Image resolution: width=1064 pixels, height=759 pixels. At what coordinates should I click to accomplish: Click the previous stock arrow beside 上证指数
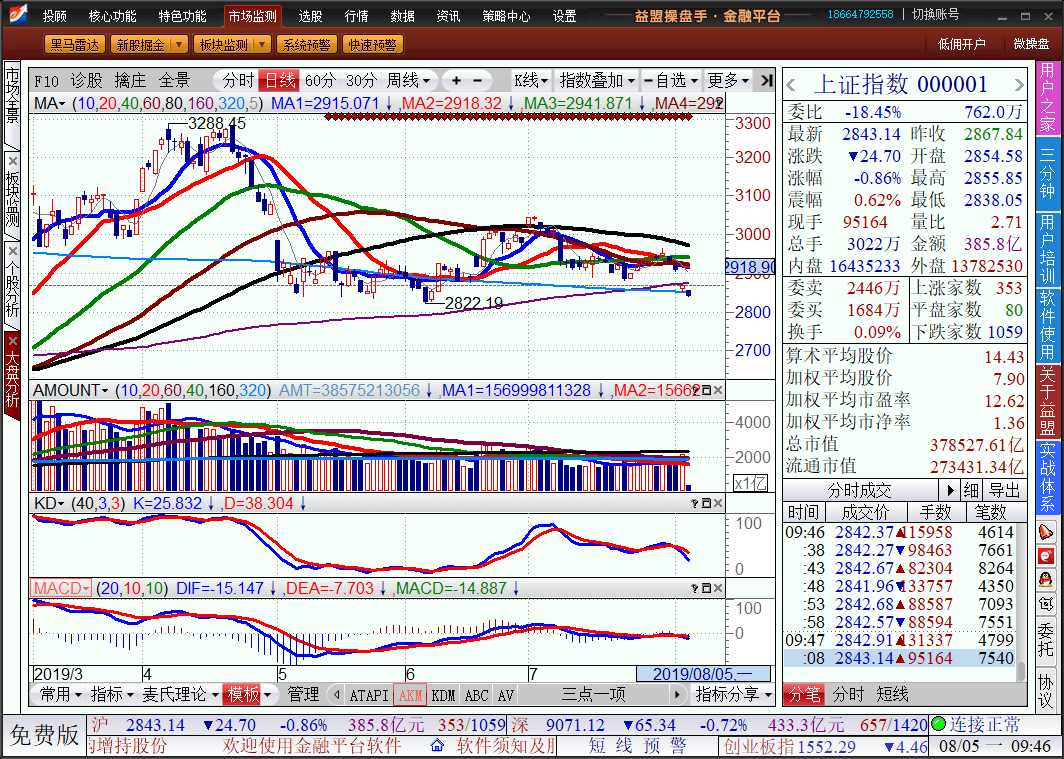coord(791,85)
